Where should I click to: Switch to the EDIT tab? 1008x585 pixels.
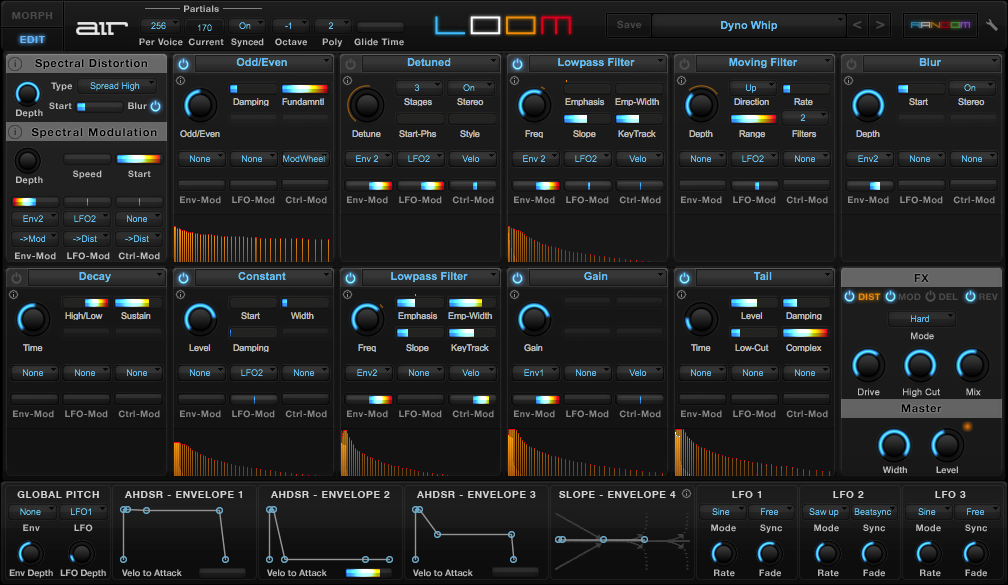pyautogui.click(x=32, y=40)
